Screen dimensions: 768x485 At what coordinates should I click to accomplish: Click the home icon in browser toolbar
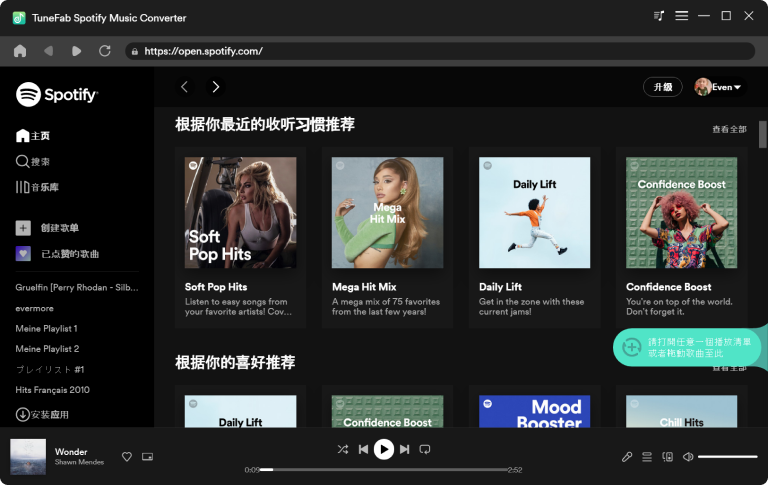pos(20,51)
